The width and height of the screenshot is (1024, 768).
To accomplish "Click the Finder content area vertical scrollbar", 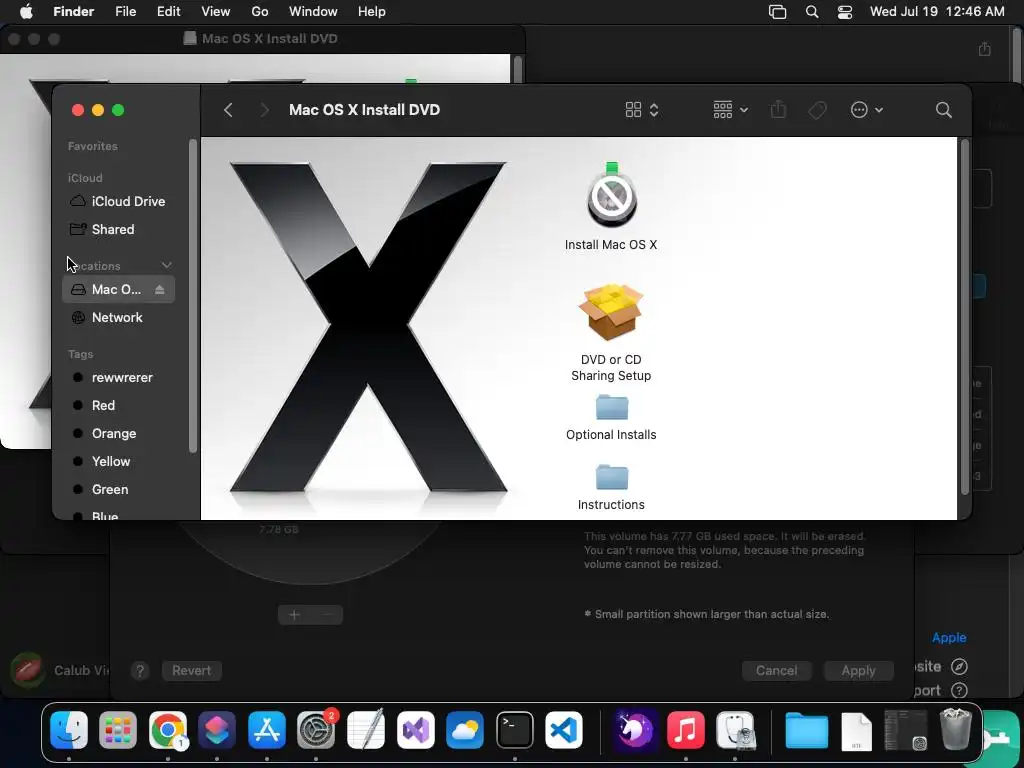I will (965, 316).
